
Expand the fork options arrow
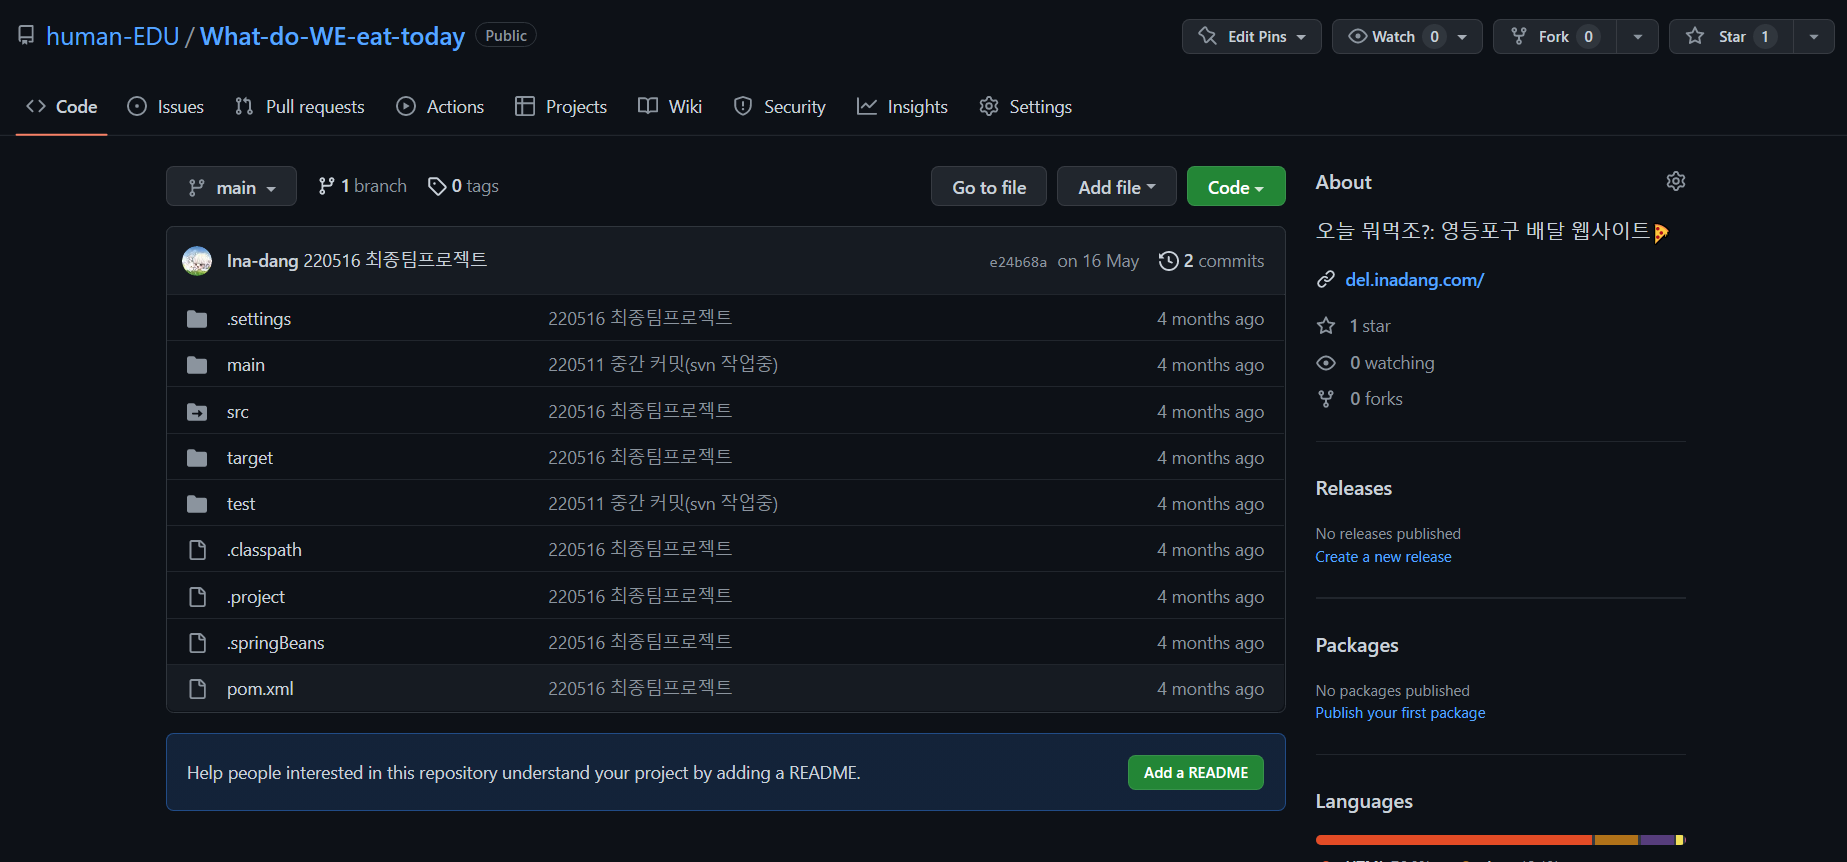tap(1637, 37)
